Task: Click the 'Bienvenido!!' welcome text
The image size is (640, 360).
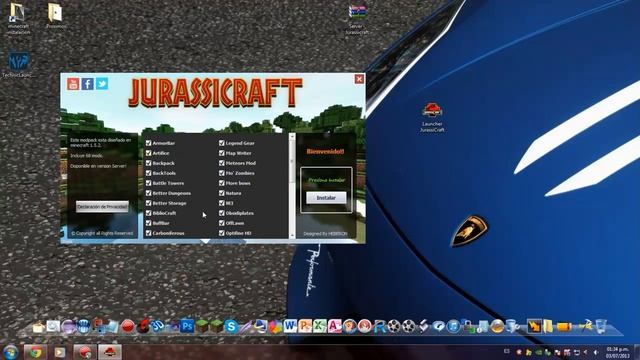Action: 325,151
